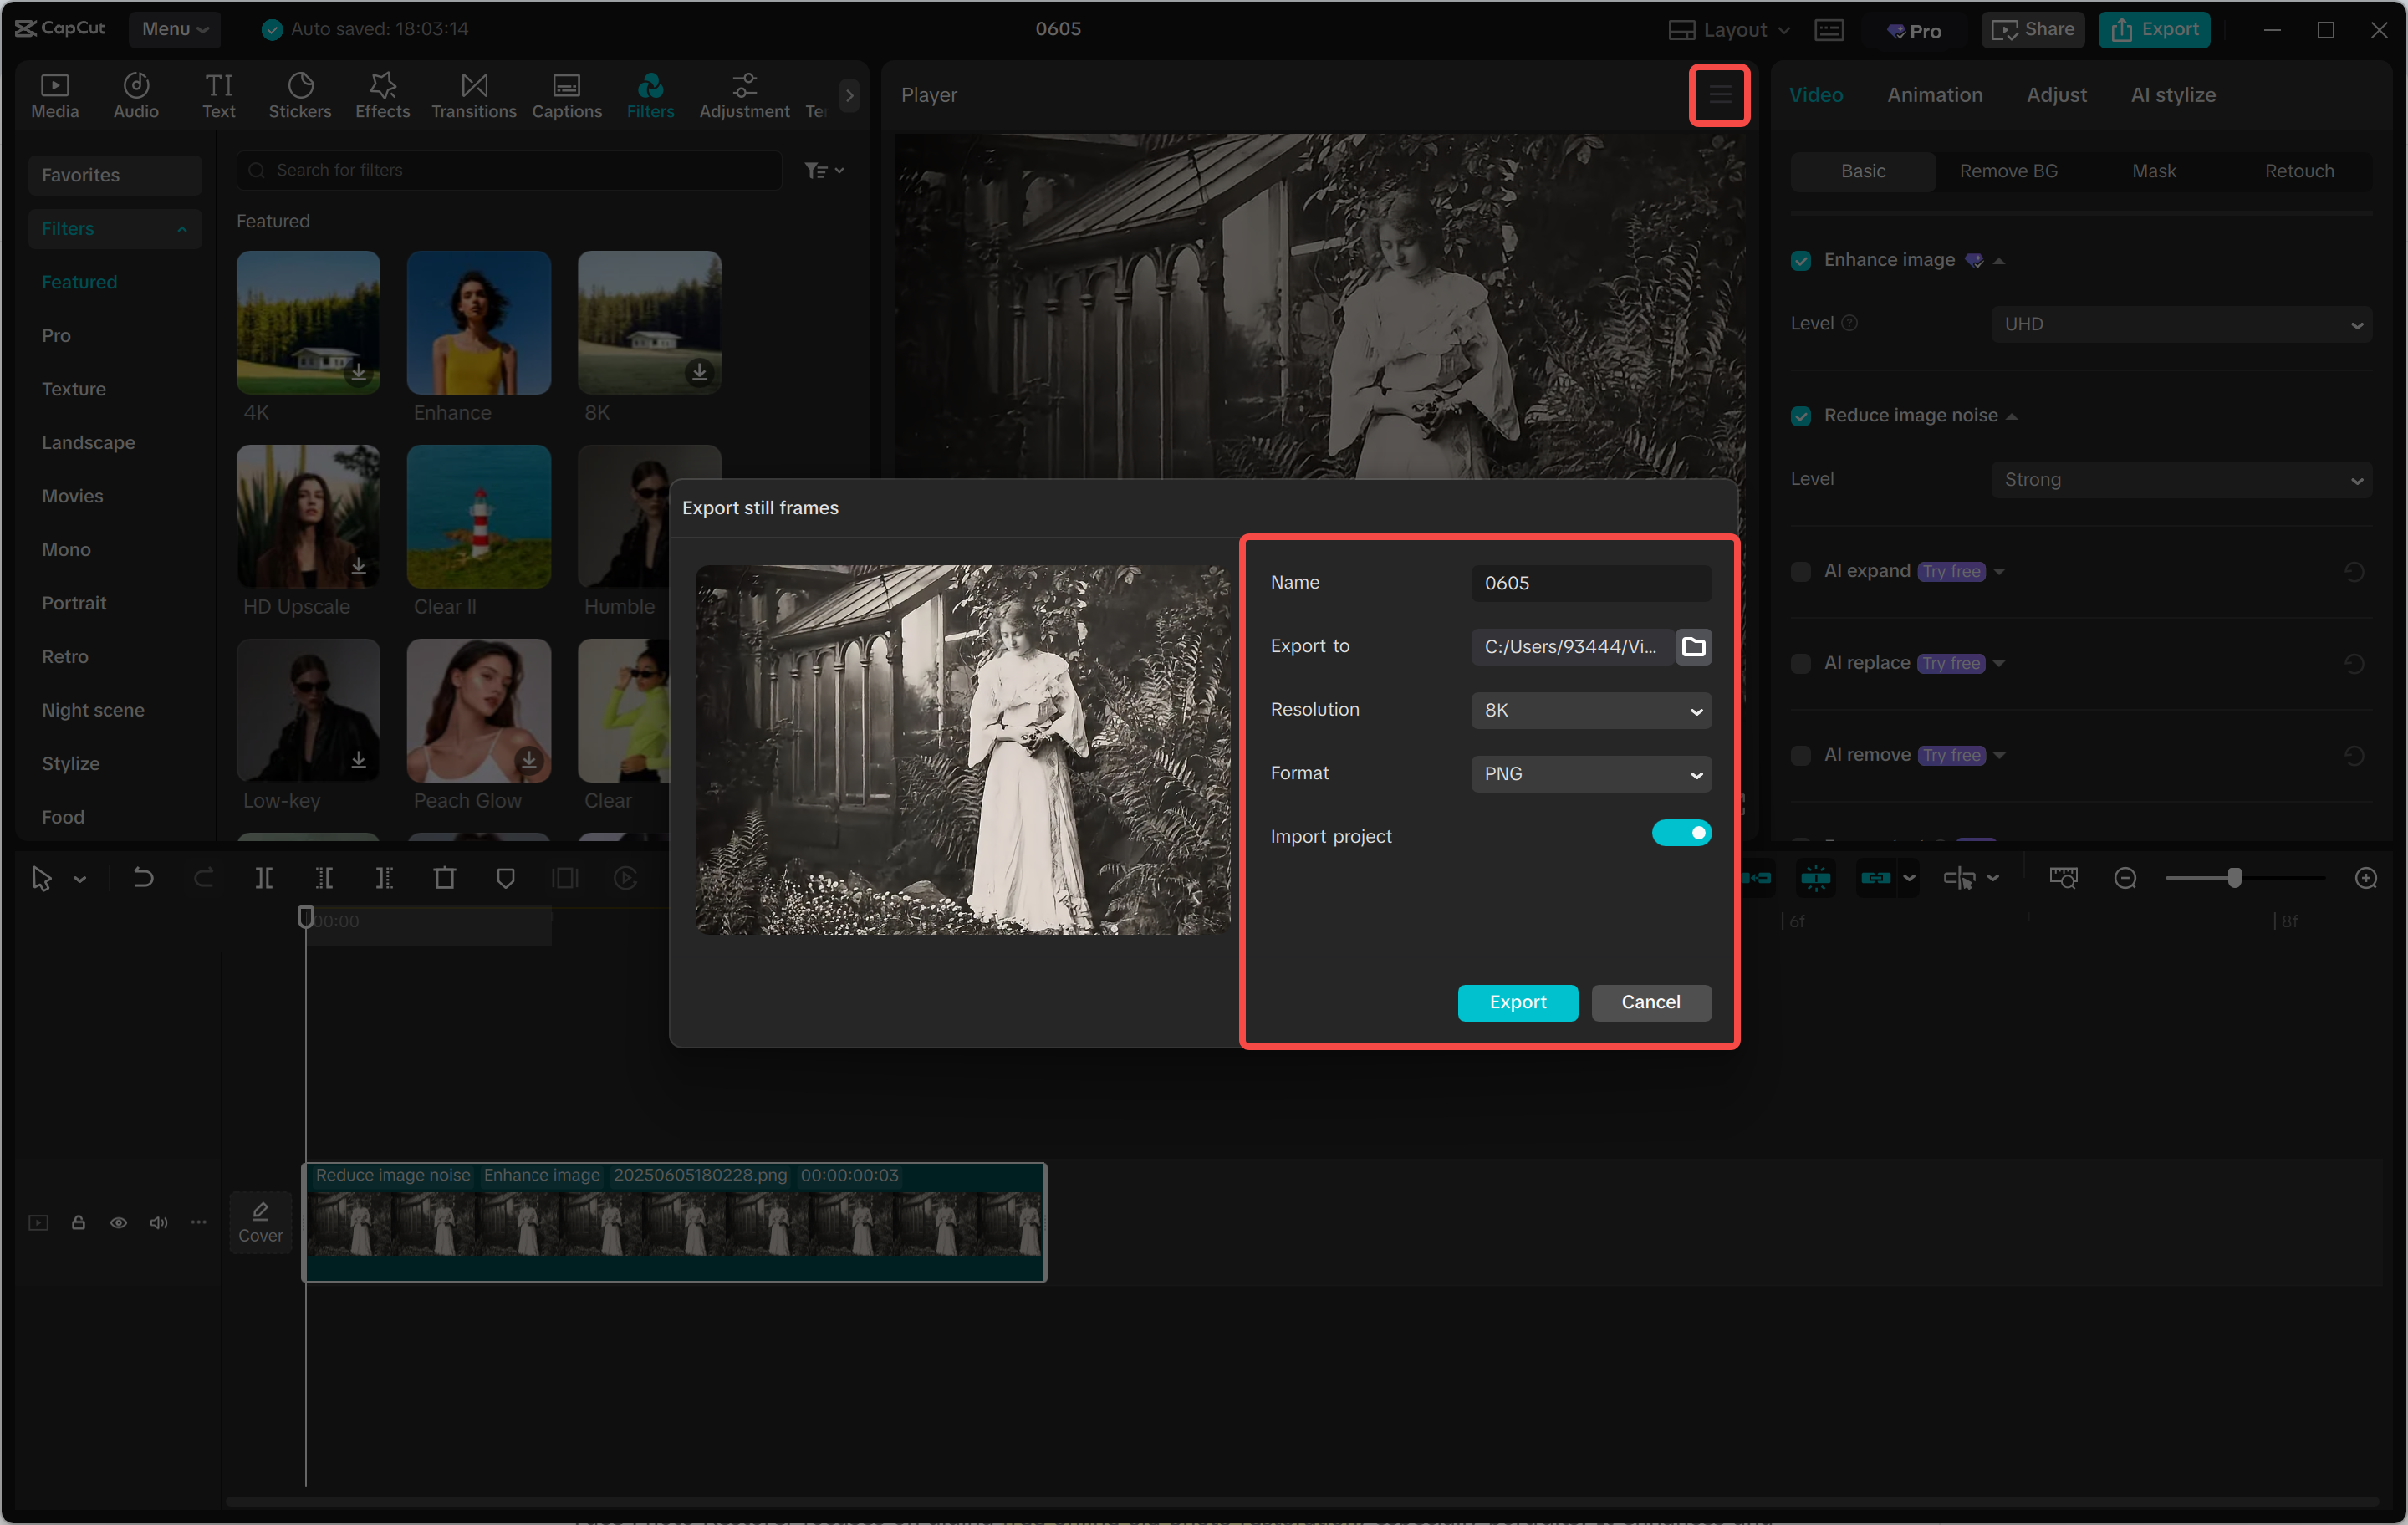Select the 4K filter thumbnail

[307, 322]
